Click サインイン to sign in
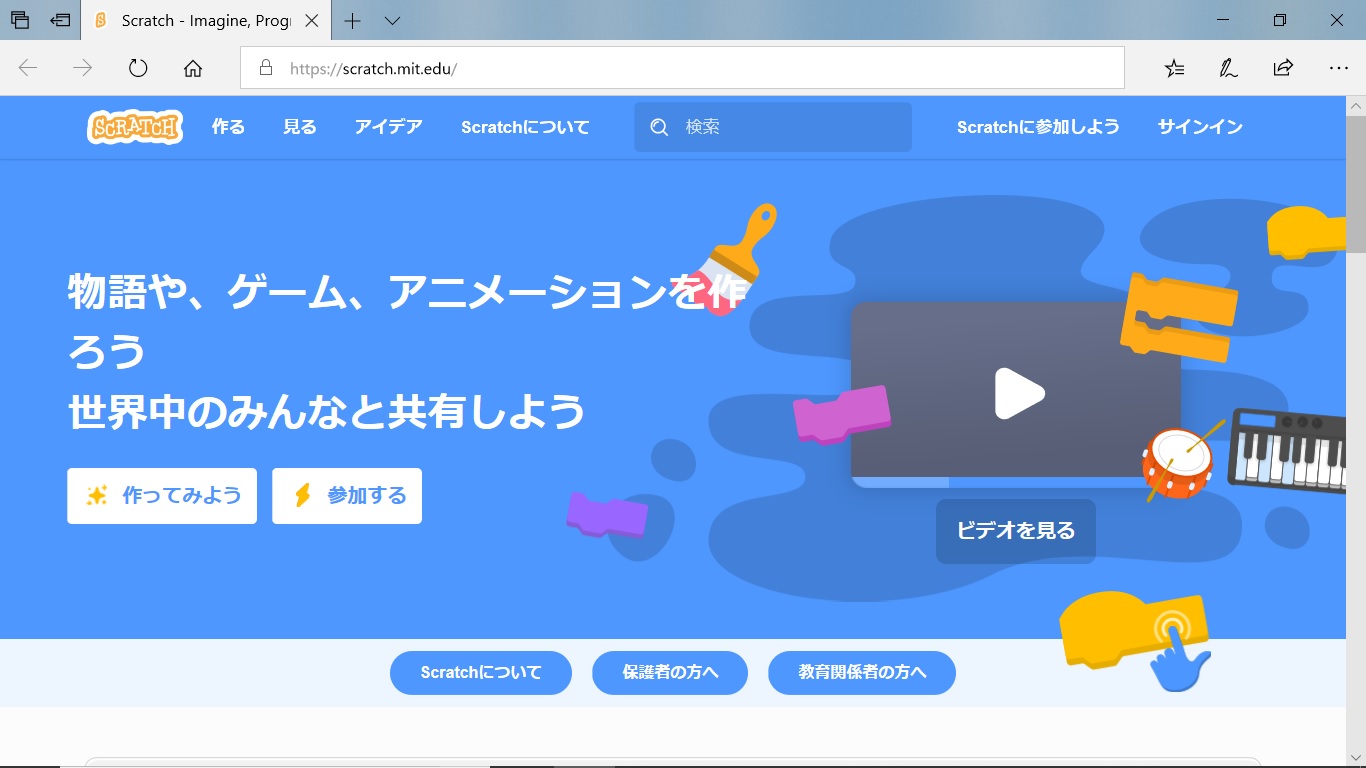The height and width of the screenshot is (768, 1366). 1200,127
